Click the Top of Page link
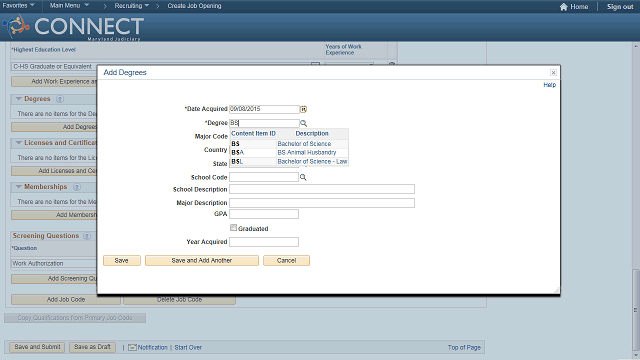The image size is (640, 360). [464, 347]
